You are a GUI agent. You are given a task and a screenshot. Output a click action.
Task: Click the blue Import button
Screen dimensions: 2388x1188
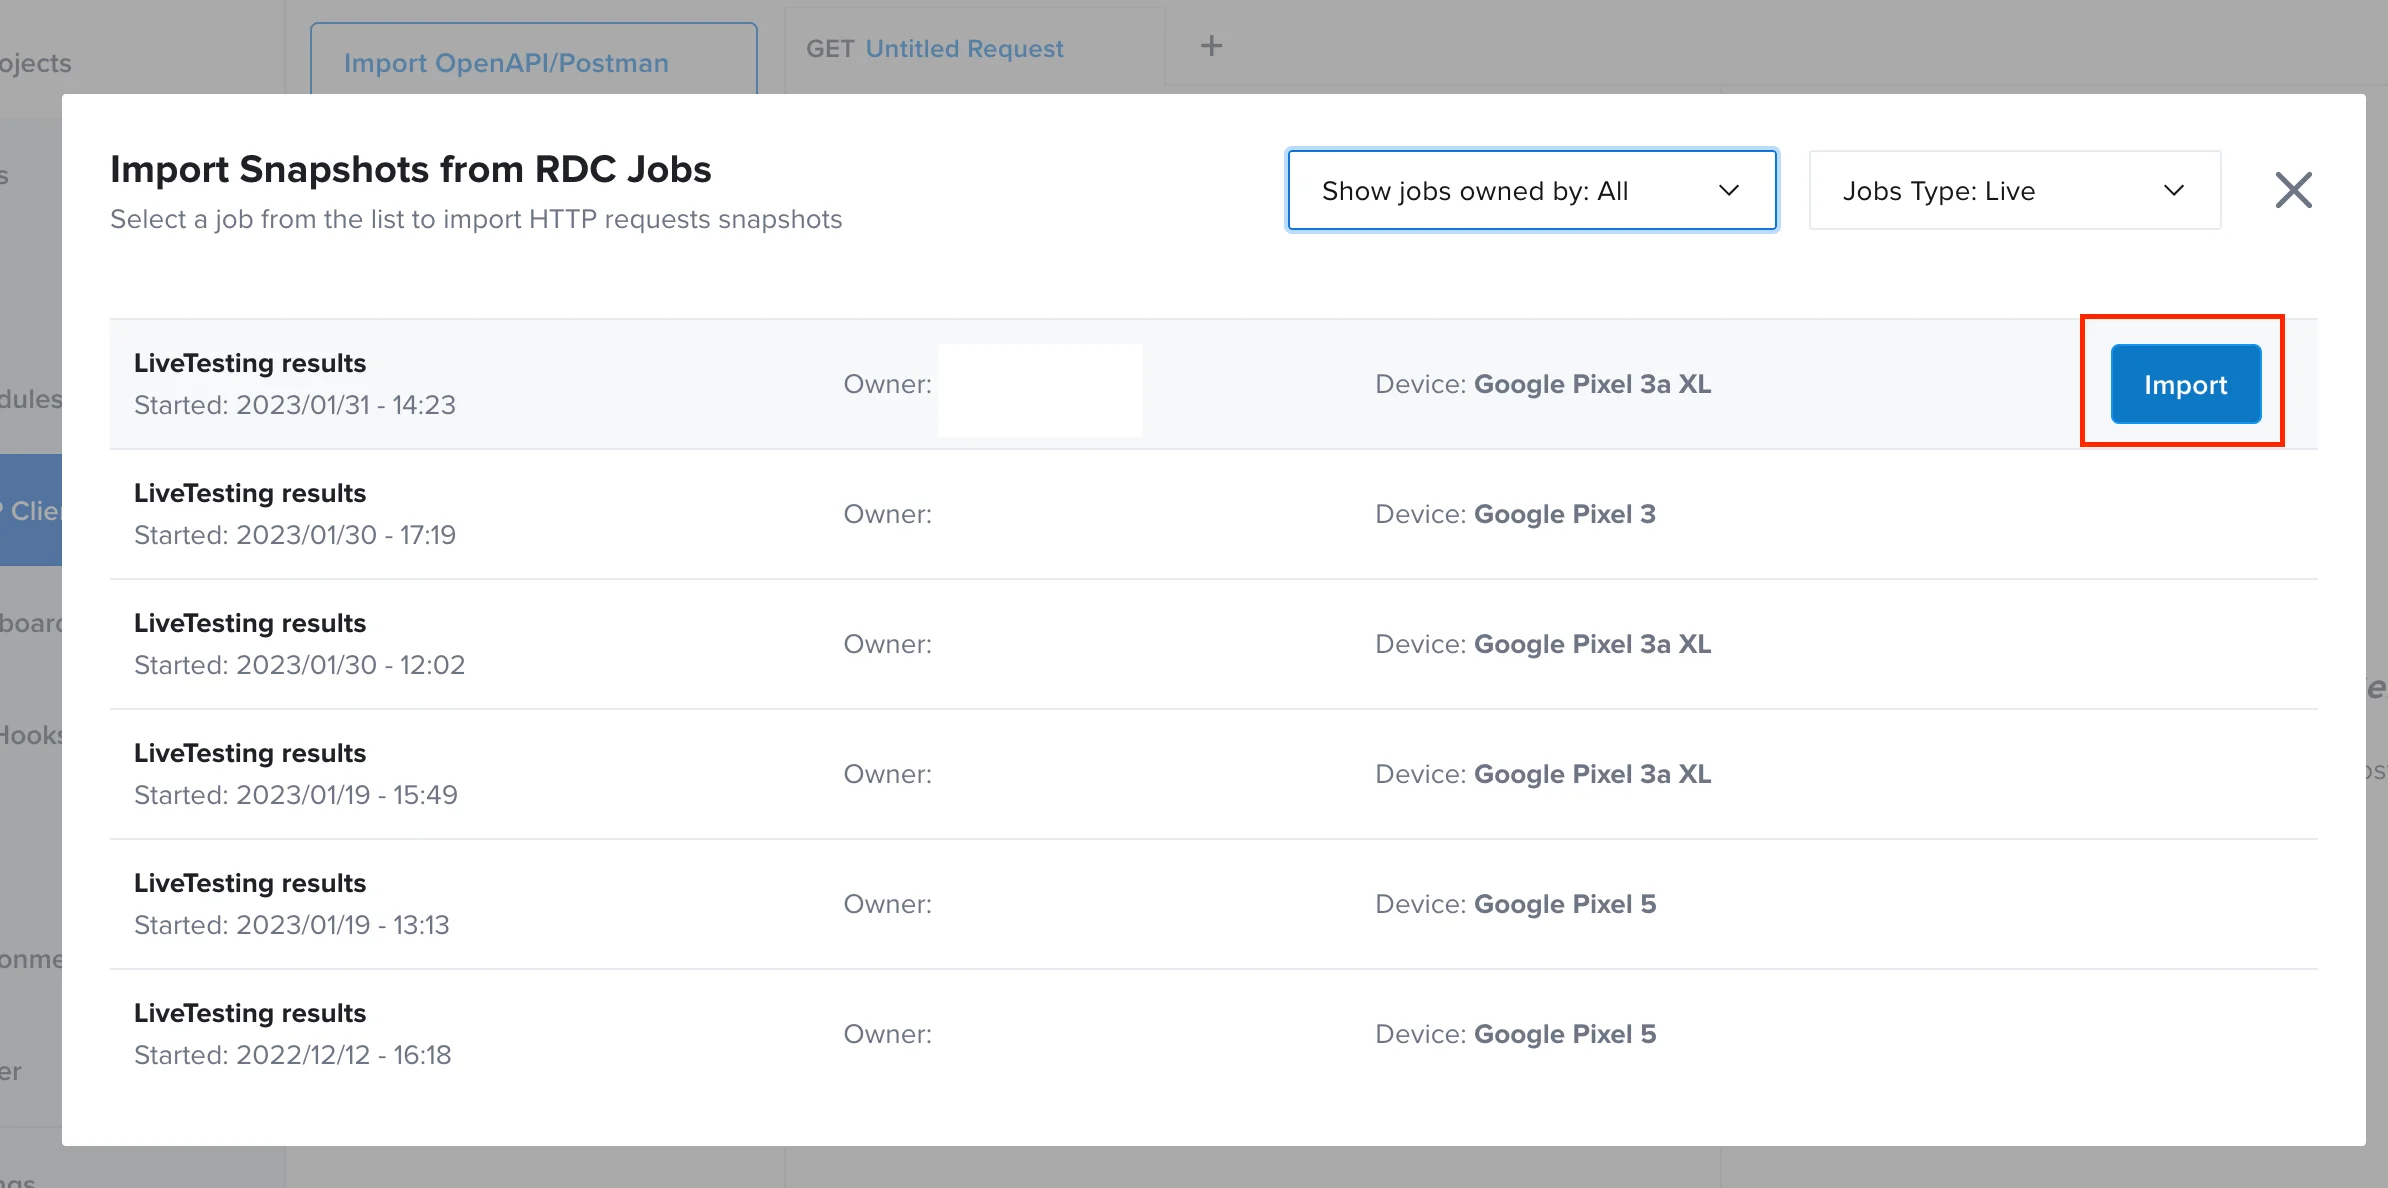point(2185,384)
